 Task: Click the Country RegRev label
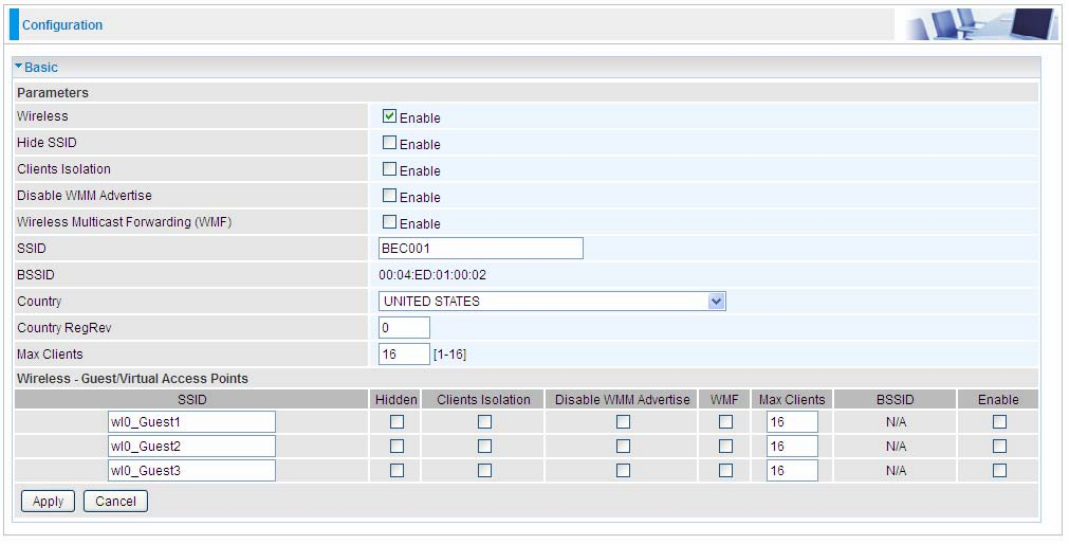coord(64,328)
